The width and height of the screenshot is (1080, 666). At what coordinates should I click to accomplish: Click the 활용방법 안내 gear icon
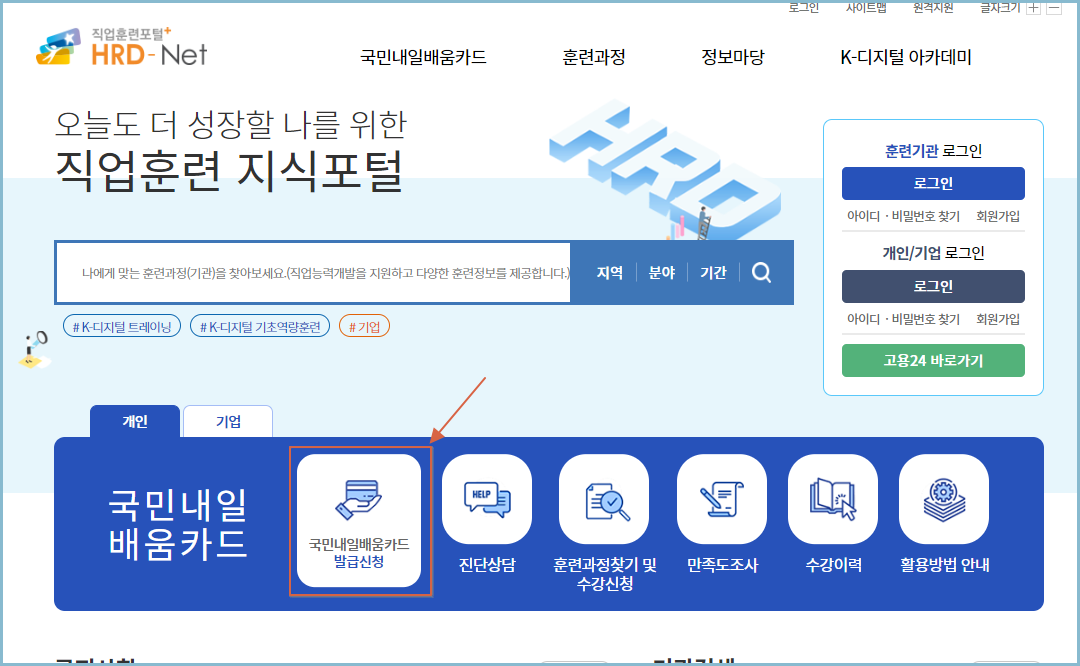[944, 498]
